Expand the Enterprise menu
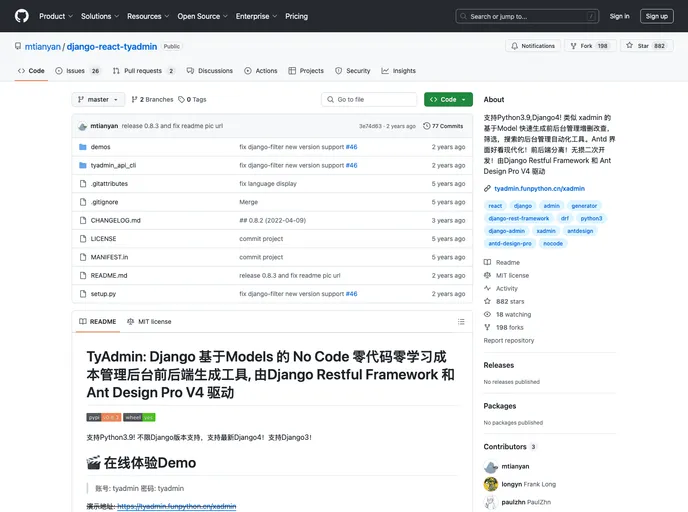 (x=256, y=16)
